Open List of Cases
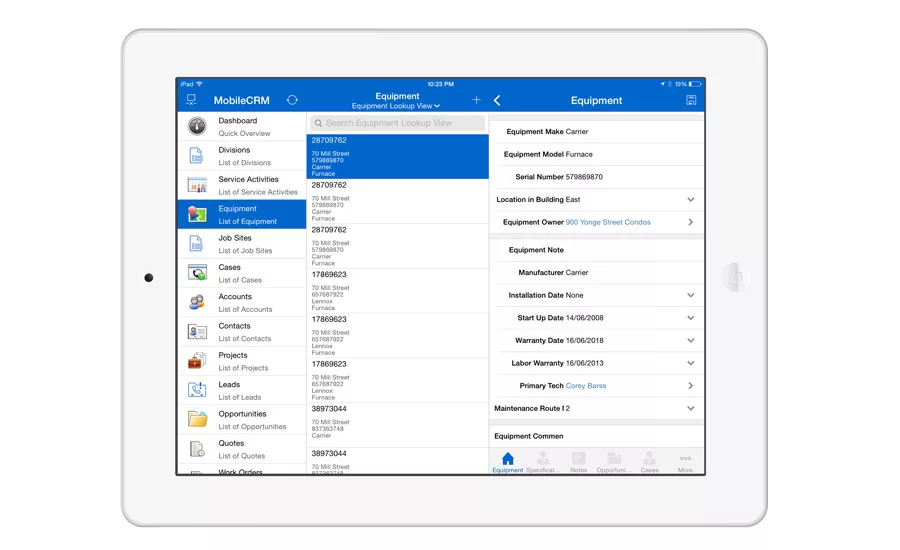 click(x=242, y=273)
